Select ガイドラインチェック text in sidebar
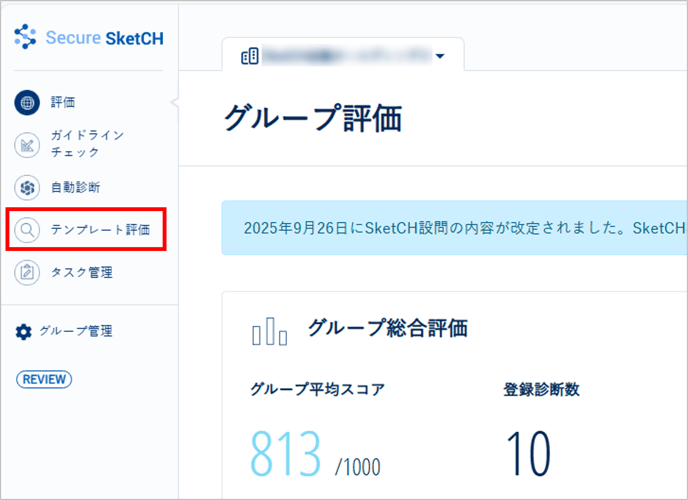 [x=87, y=144]
